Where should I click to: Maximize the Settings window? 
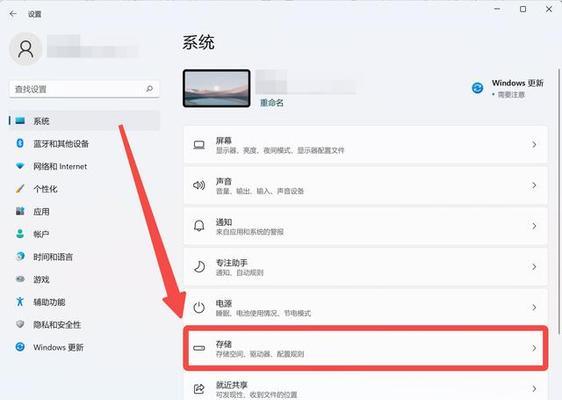point(523,9)
